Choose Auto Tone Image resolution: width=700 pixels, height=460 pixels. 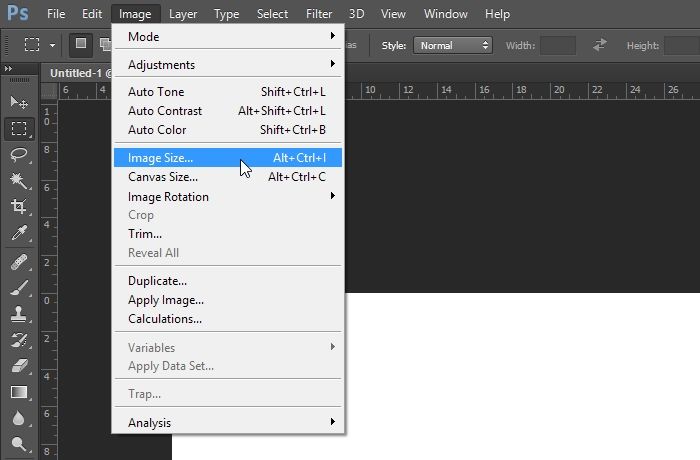point(228,92)
